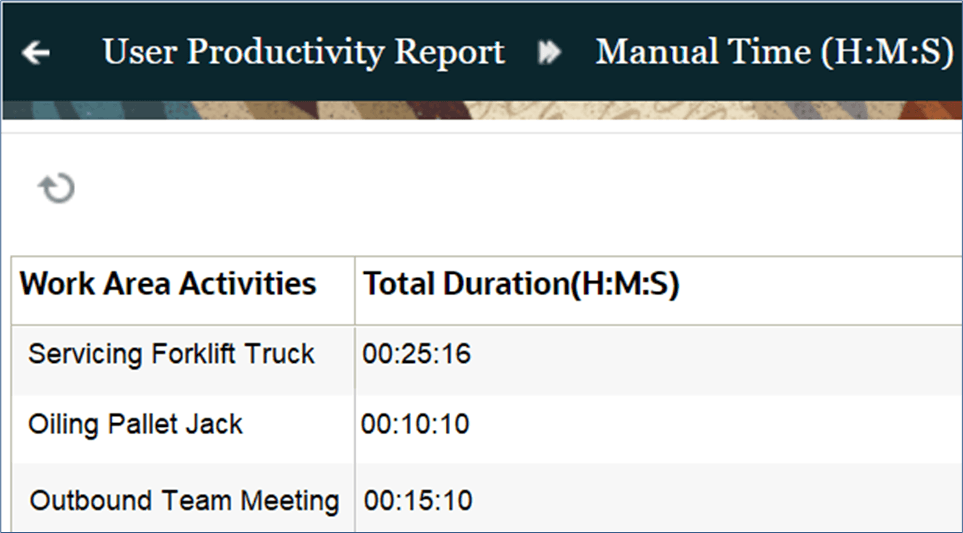Click the decorative banner strip

[x=480, y=110]
